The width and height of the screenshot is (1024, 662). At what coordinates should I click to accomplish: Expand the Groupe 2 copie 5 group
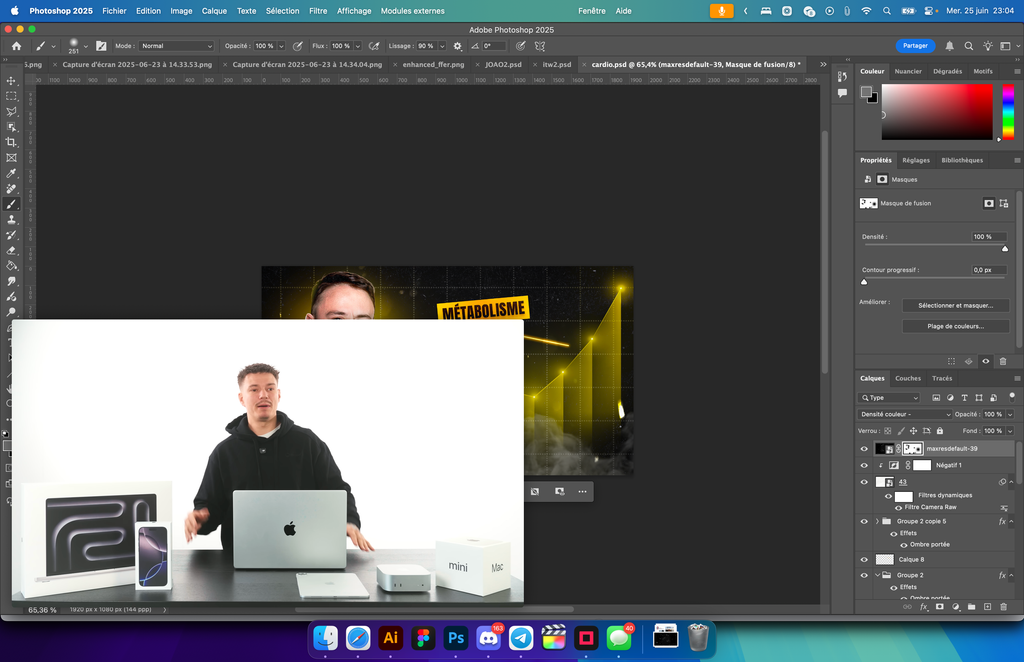[x=877, y=522]
